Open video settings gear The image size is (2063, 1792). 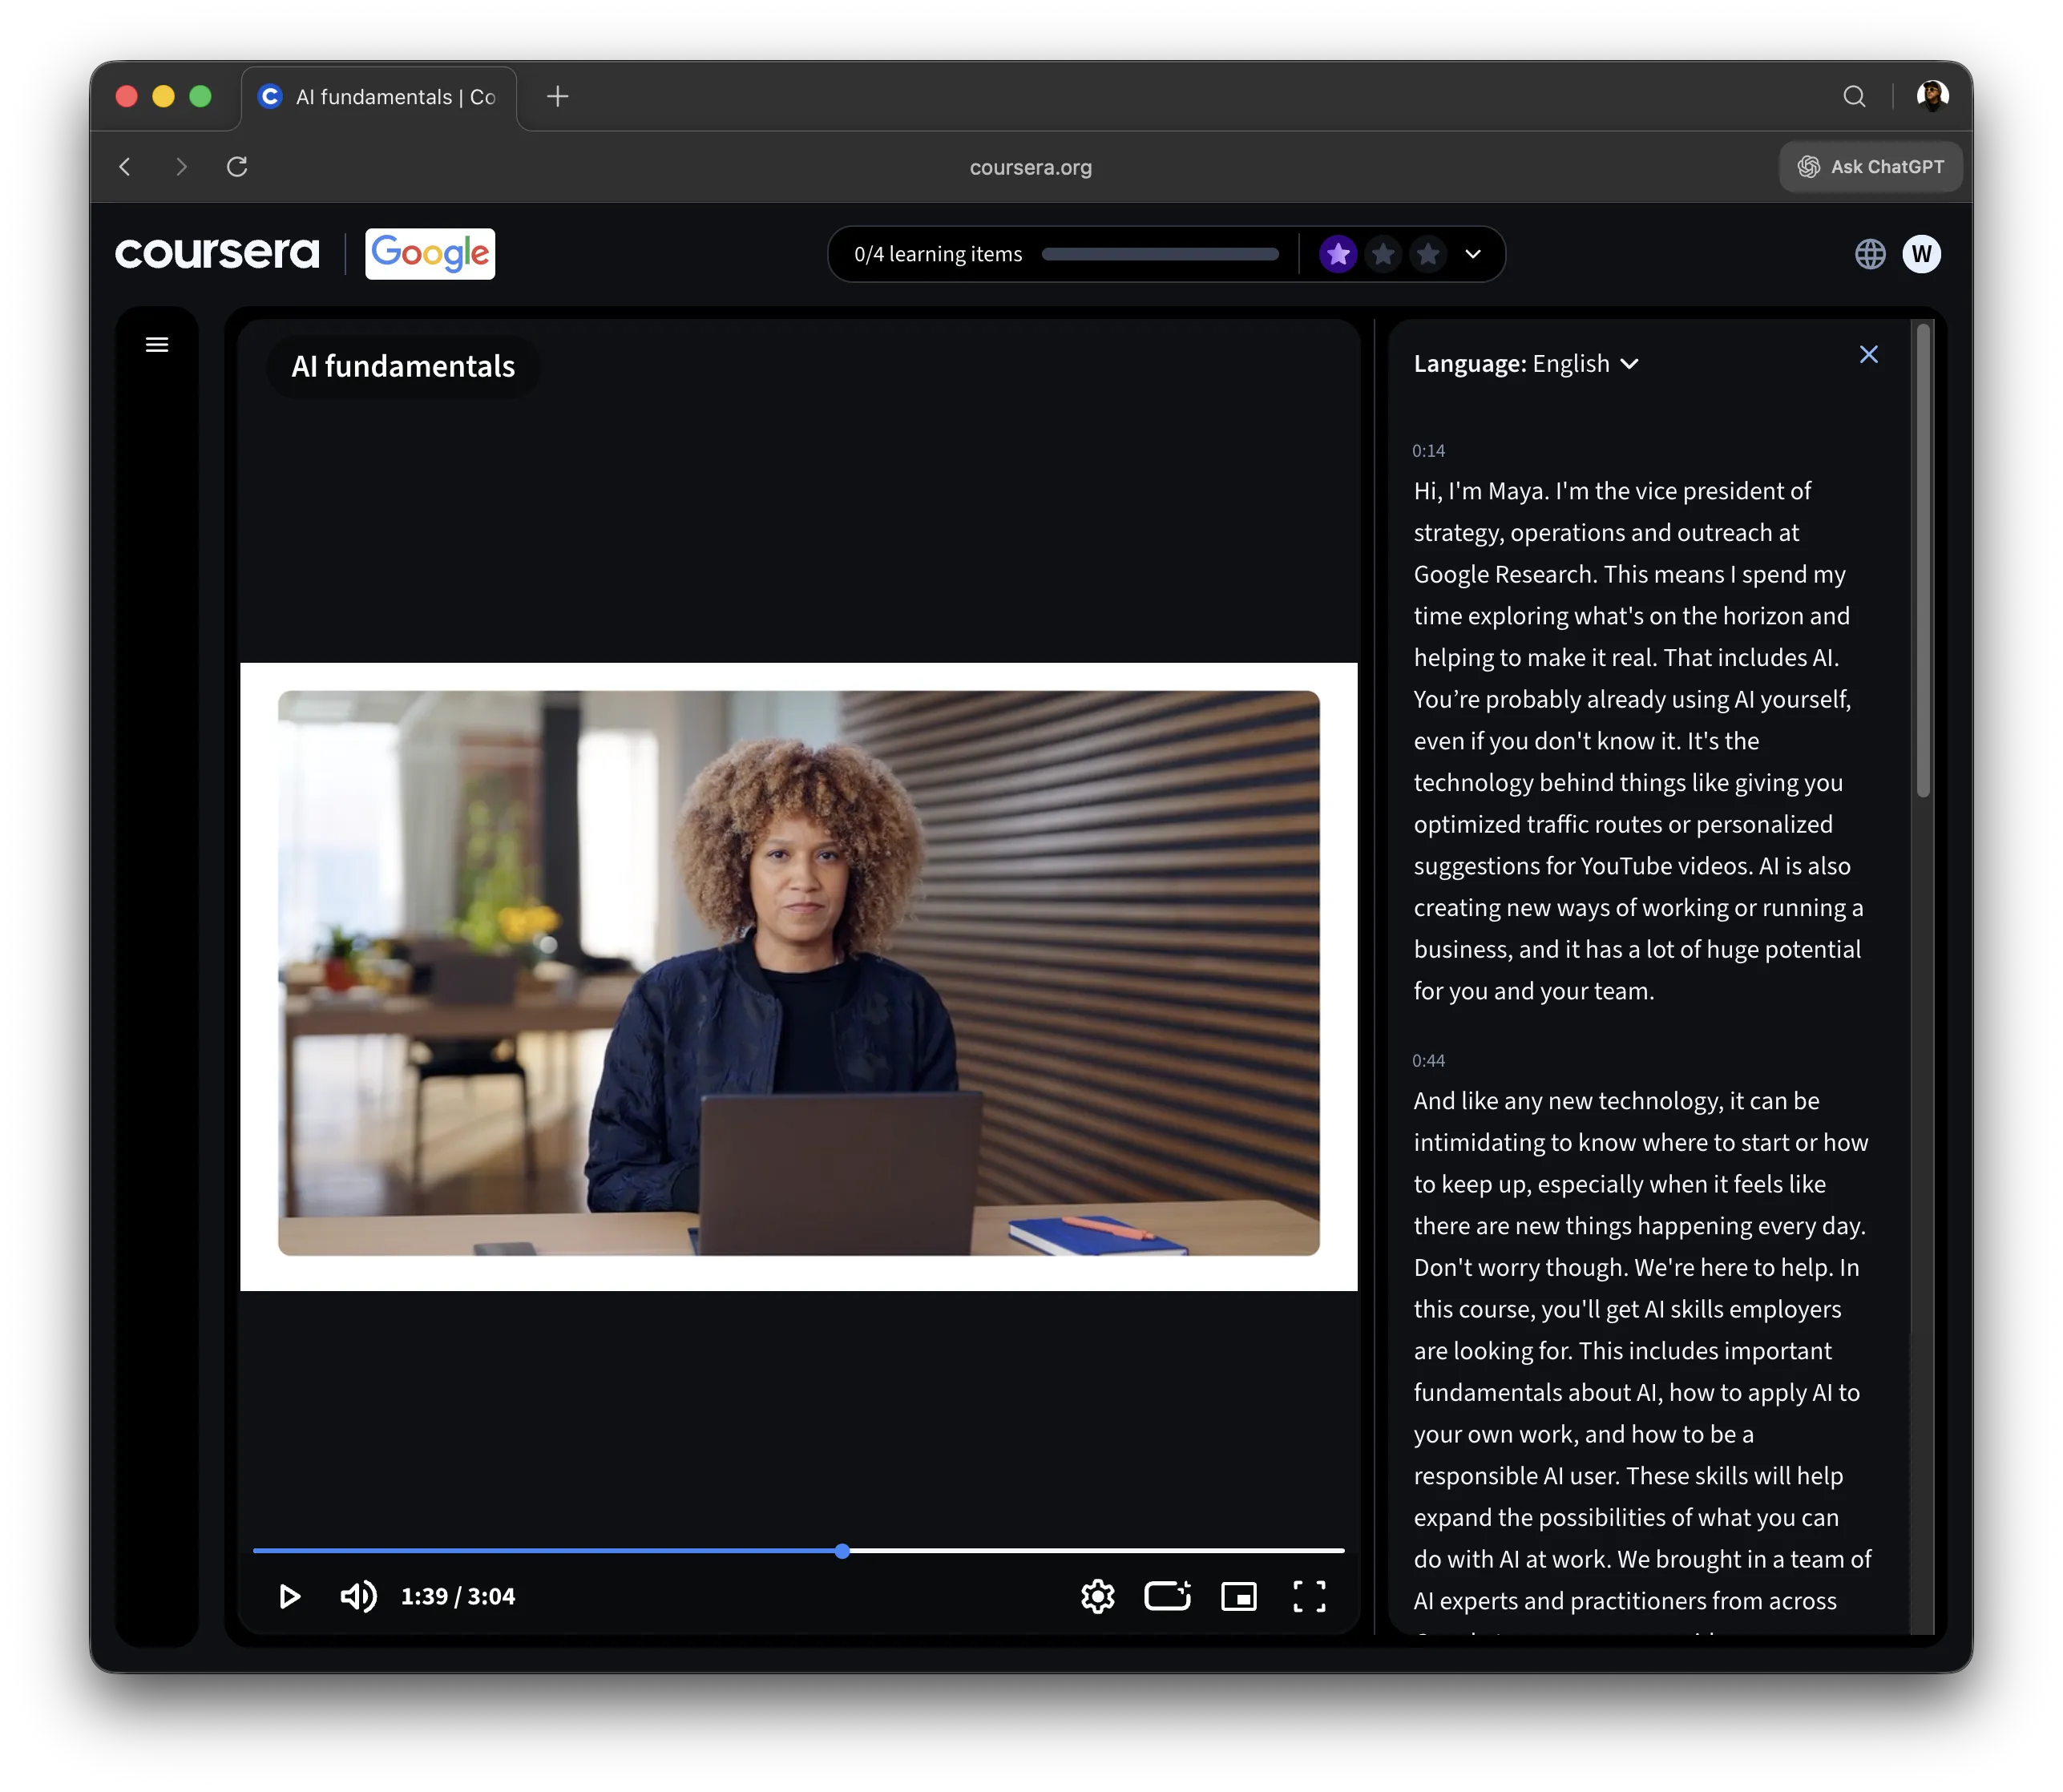click(1097, 1596)
